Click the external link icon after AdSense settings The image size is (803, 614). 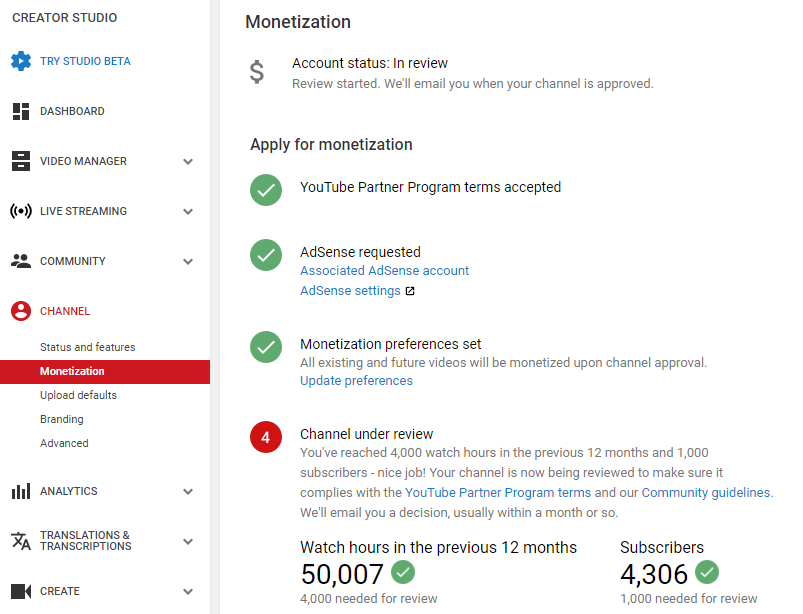[x=410, y=291]
